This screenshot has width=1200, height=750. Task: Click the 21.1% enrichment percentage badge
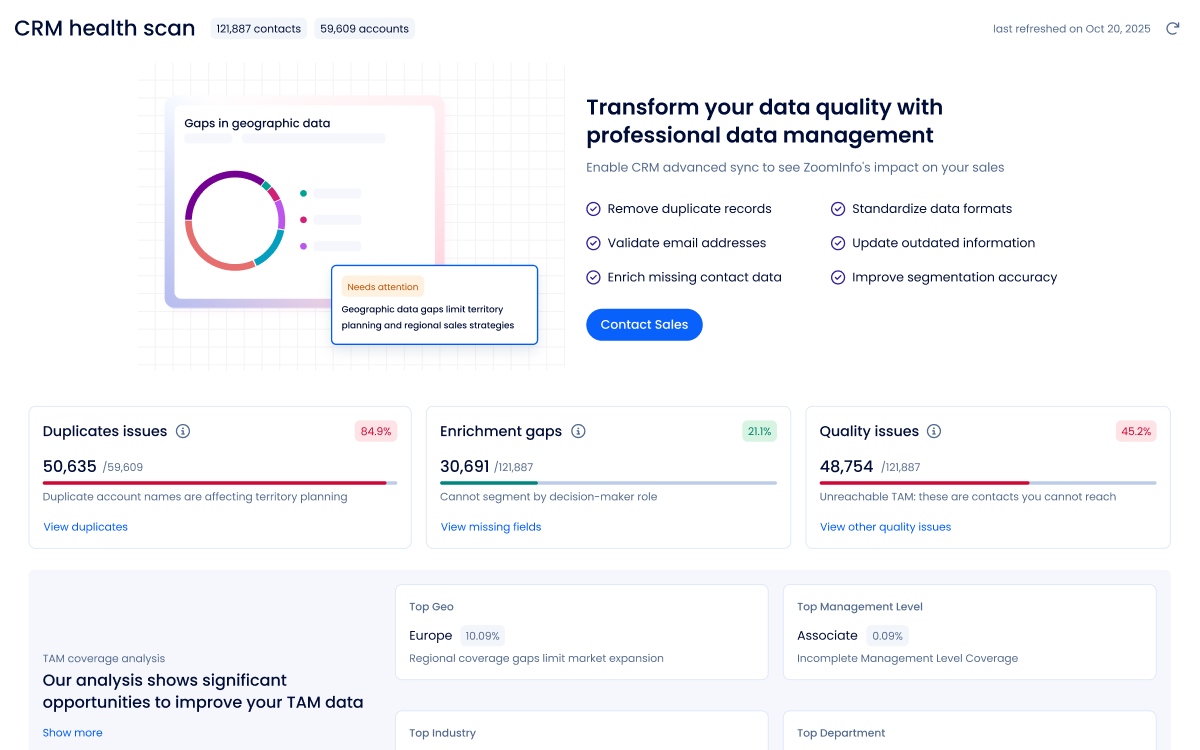coord(759,431)
